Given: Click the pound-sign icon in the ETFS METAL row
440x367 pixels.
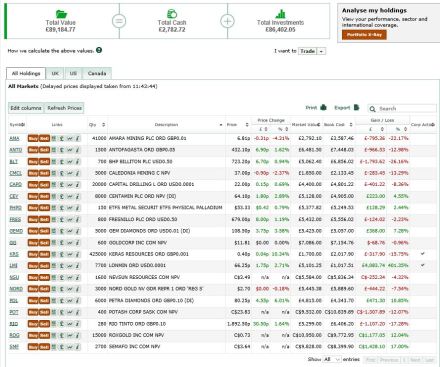Looking at the screenshot, I should point(62,208).
